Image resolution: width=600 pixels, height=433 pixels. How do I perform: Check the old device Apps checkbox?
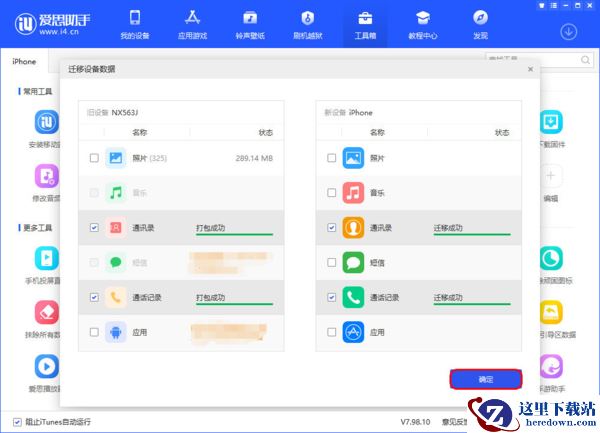click(94, 332)
